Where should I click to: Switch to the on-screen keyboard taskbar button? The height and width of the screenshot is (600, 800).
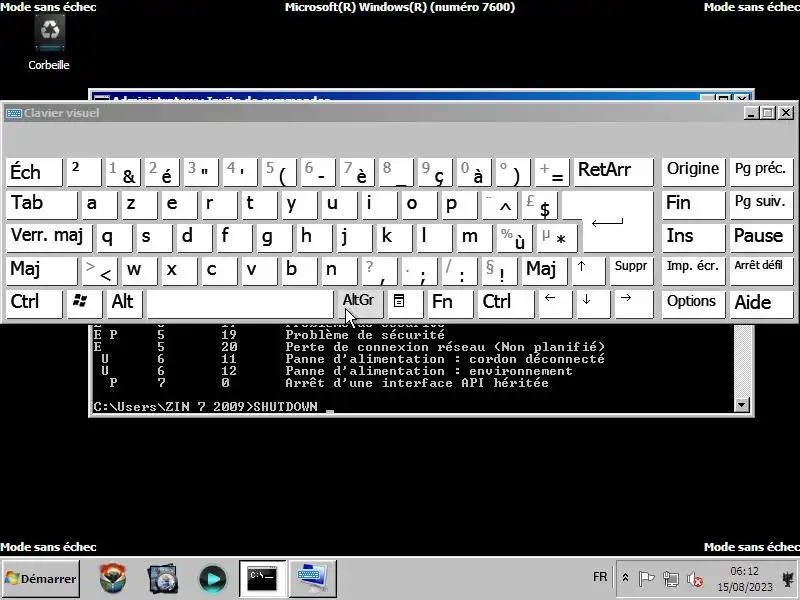313,578
